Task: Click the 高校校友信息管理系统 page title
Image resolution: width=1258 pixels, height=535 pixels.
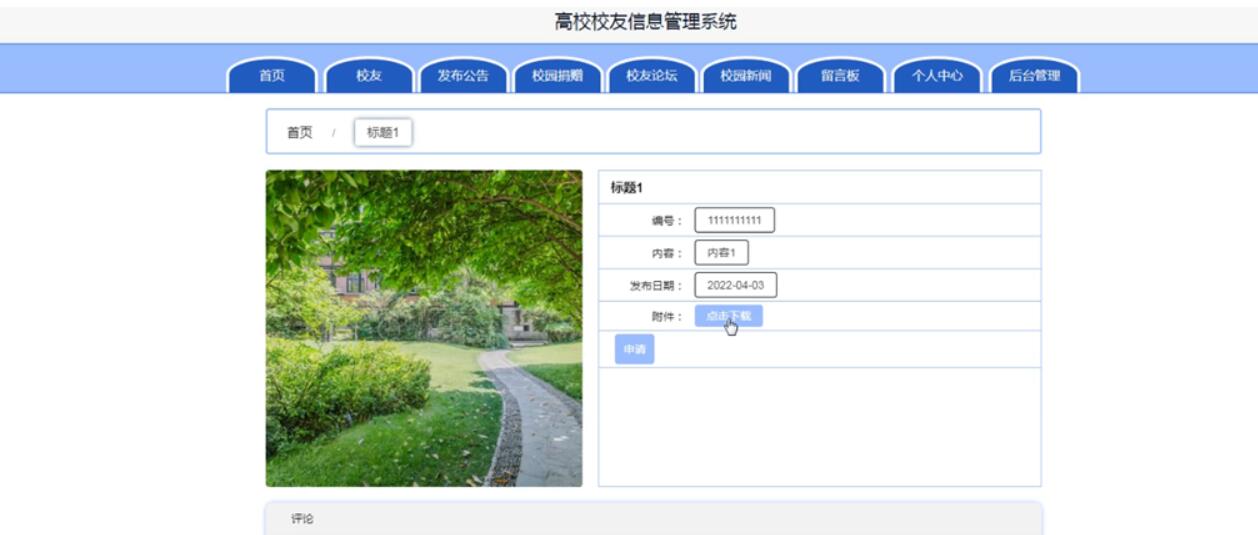Action: point(646,22)
